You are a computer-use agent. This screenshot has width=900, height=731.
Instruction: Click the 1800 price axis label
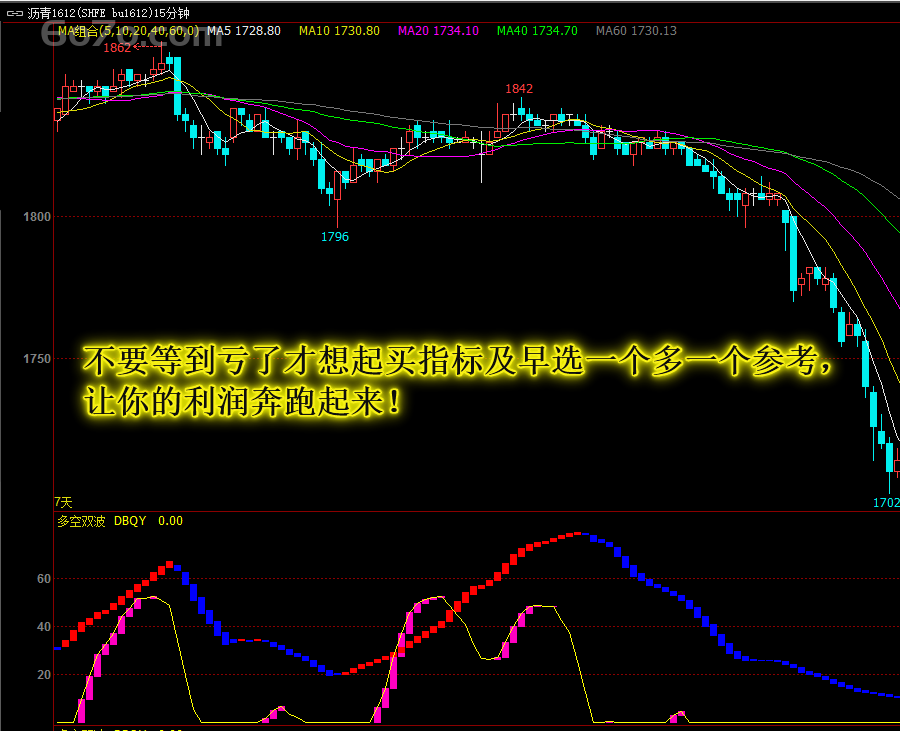click(x=37, y=217)
